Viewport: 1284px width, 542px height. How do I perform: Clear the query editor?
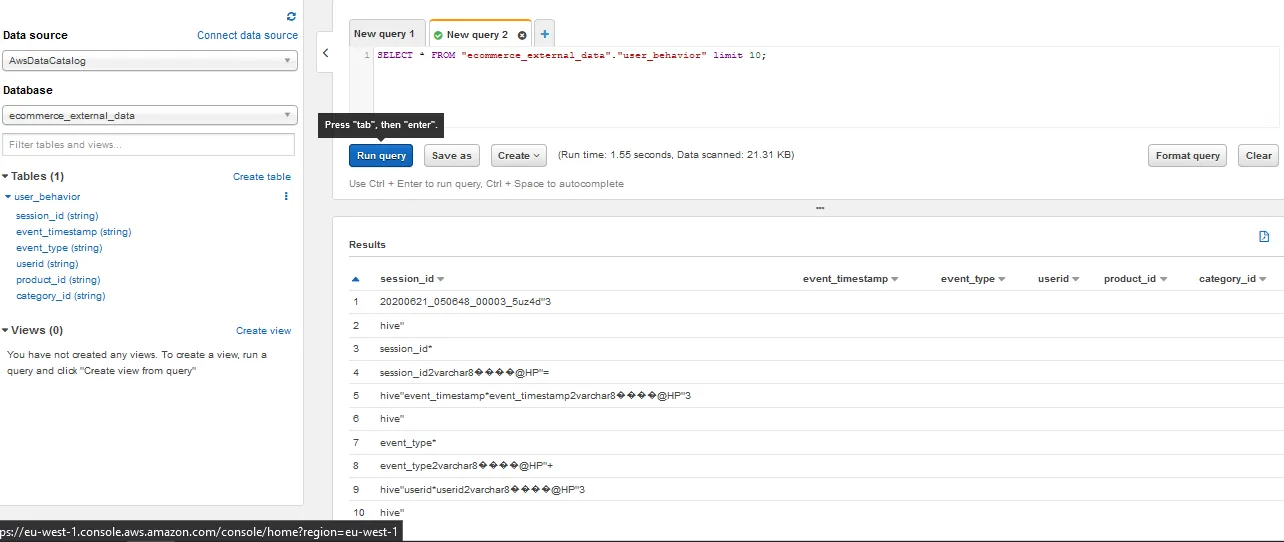coord(1259,156)
